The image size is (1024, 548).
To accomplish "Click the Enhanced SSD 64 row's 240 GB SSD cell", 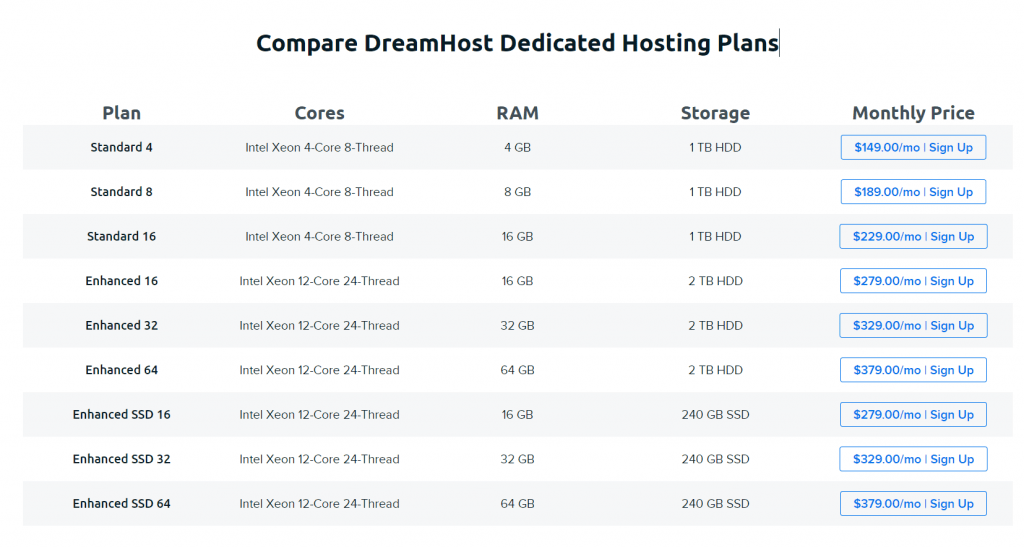I will (x=715, y=504).
